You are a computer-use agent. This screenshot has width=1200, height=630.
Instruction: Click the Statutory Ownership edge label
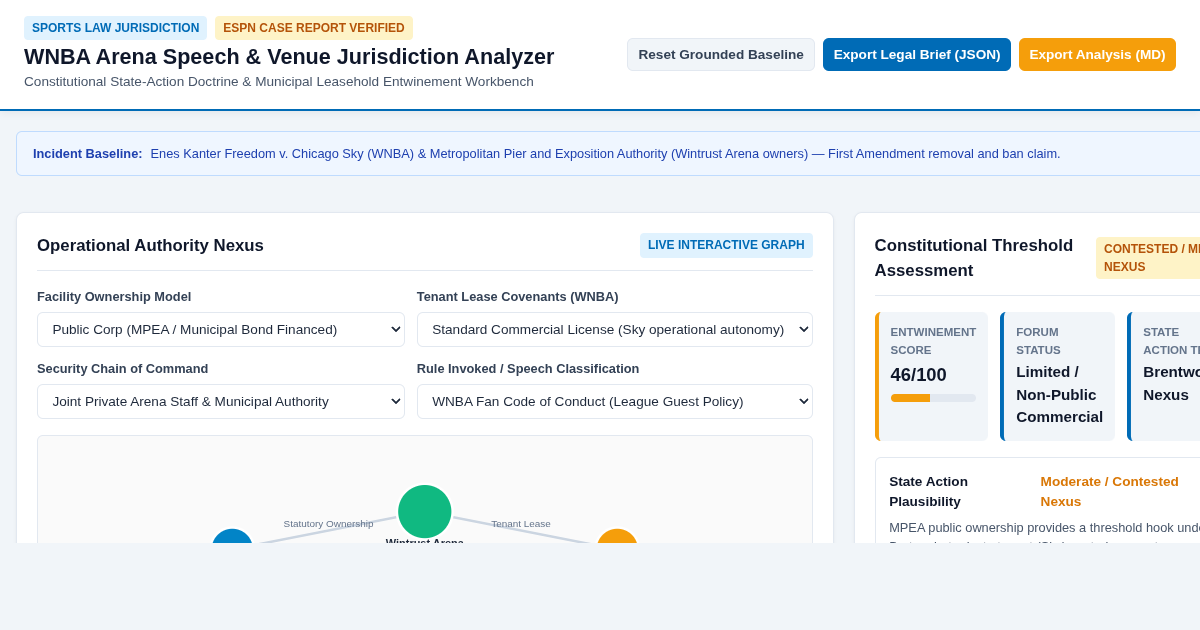328,524
